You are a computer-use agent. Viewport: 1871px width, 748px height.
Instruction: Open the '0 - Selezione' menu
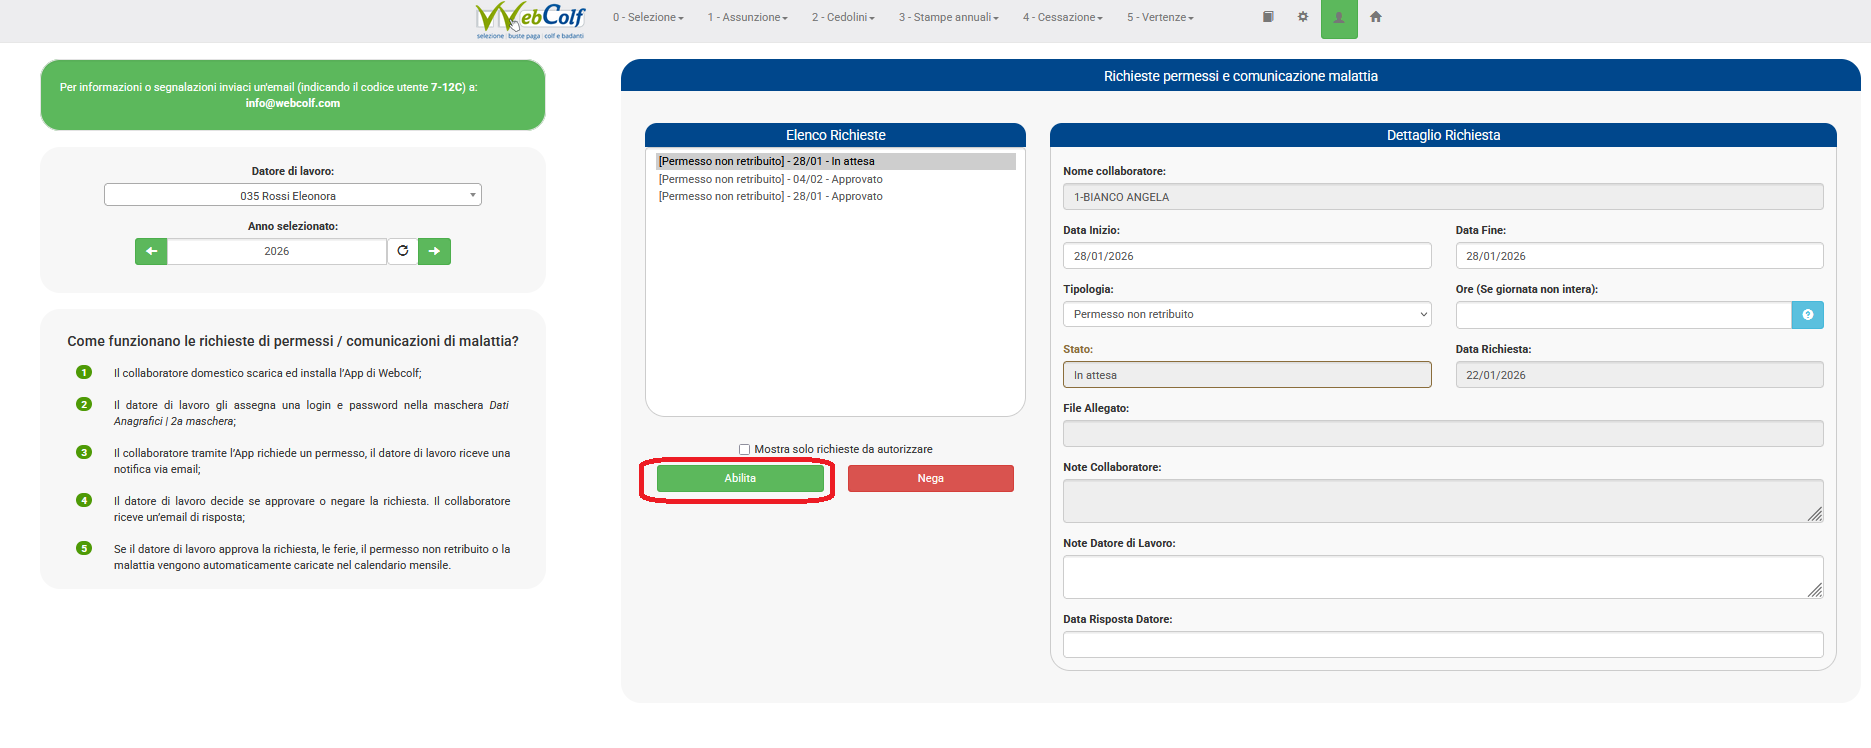(648, 18)
